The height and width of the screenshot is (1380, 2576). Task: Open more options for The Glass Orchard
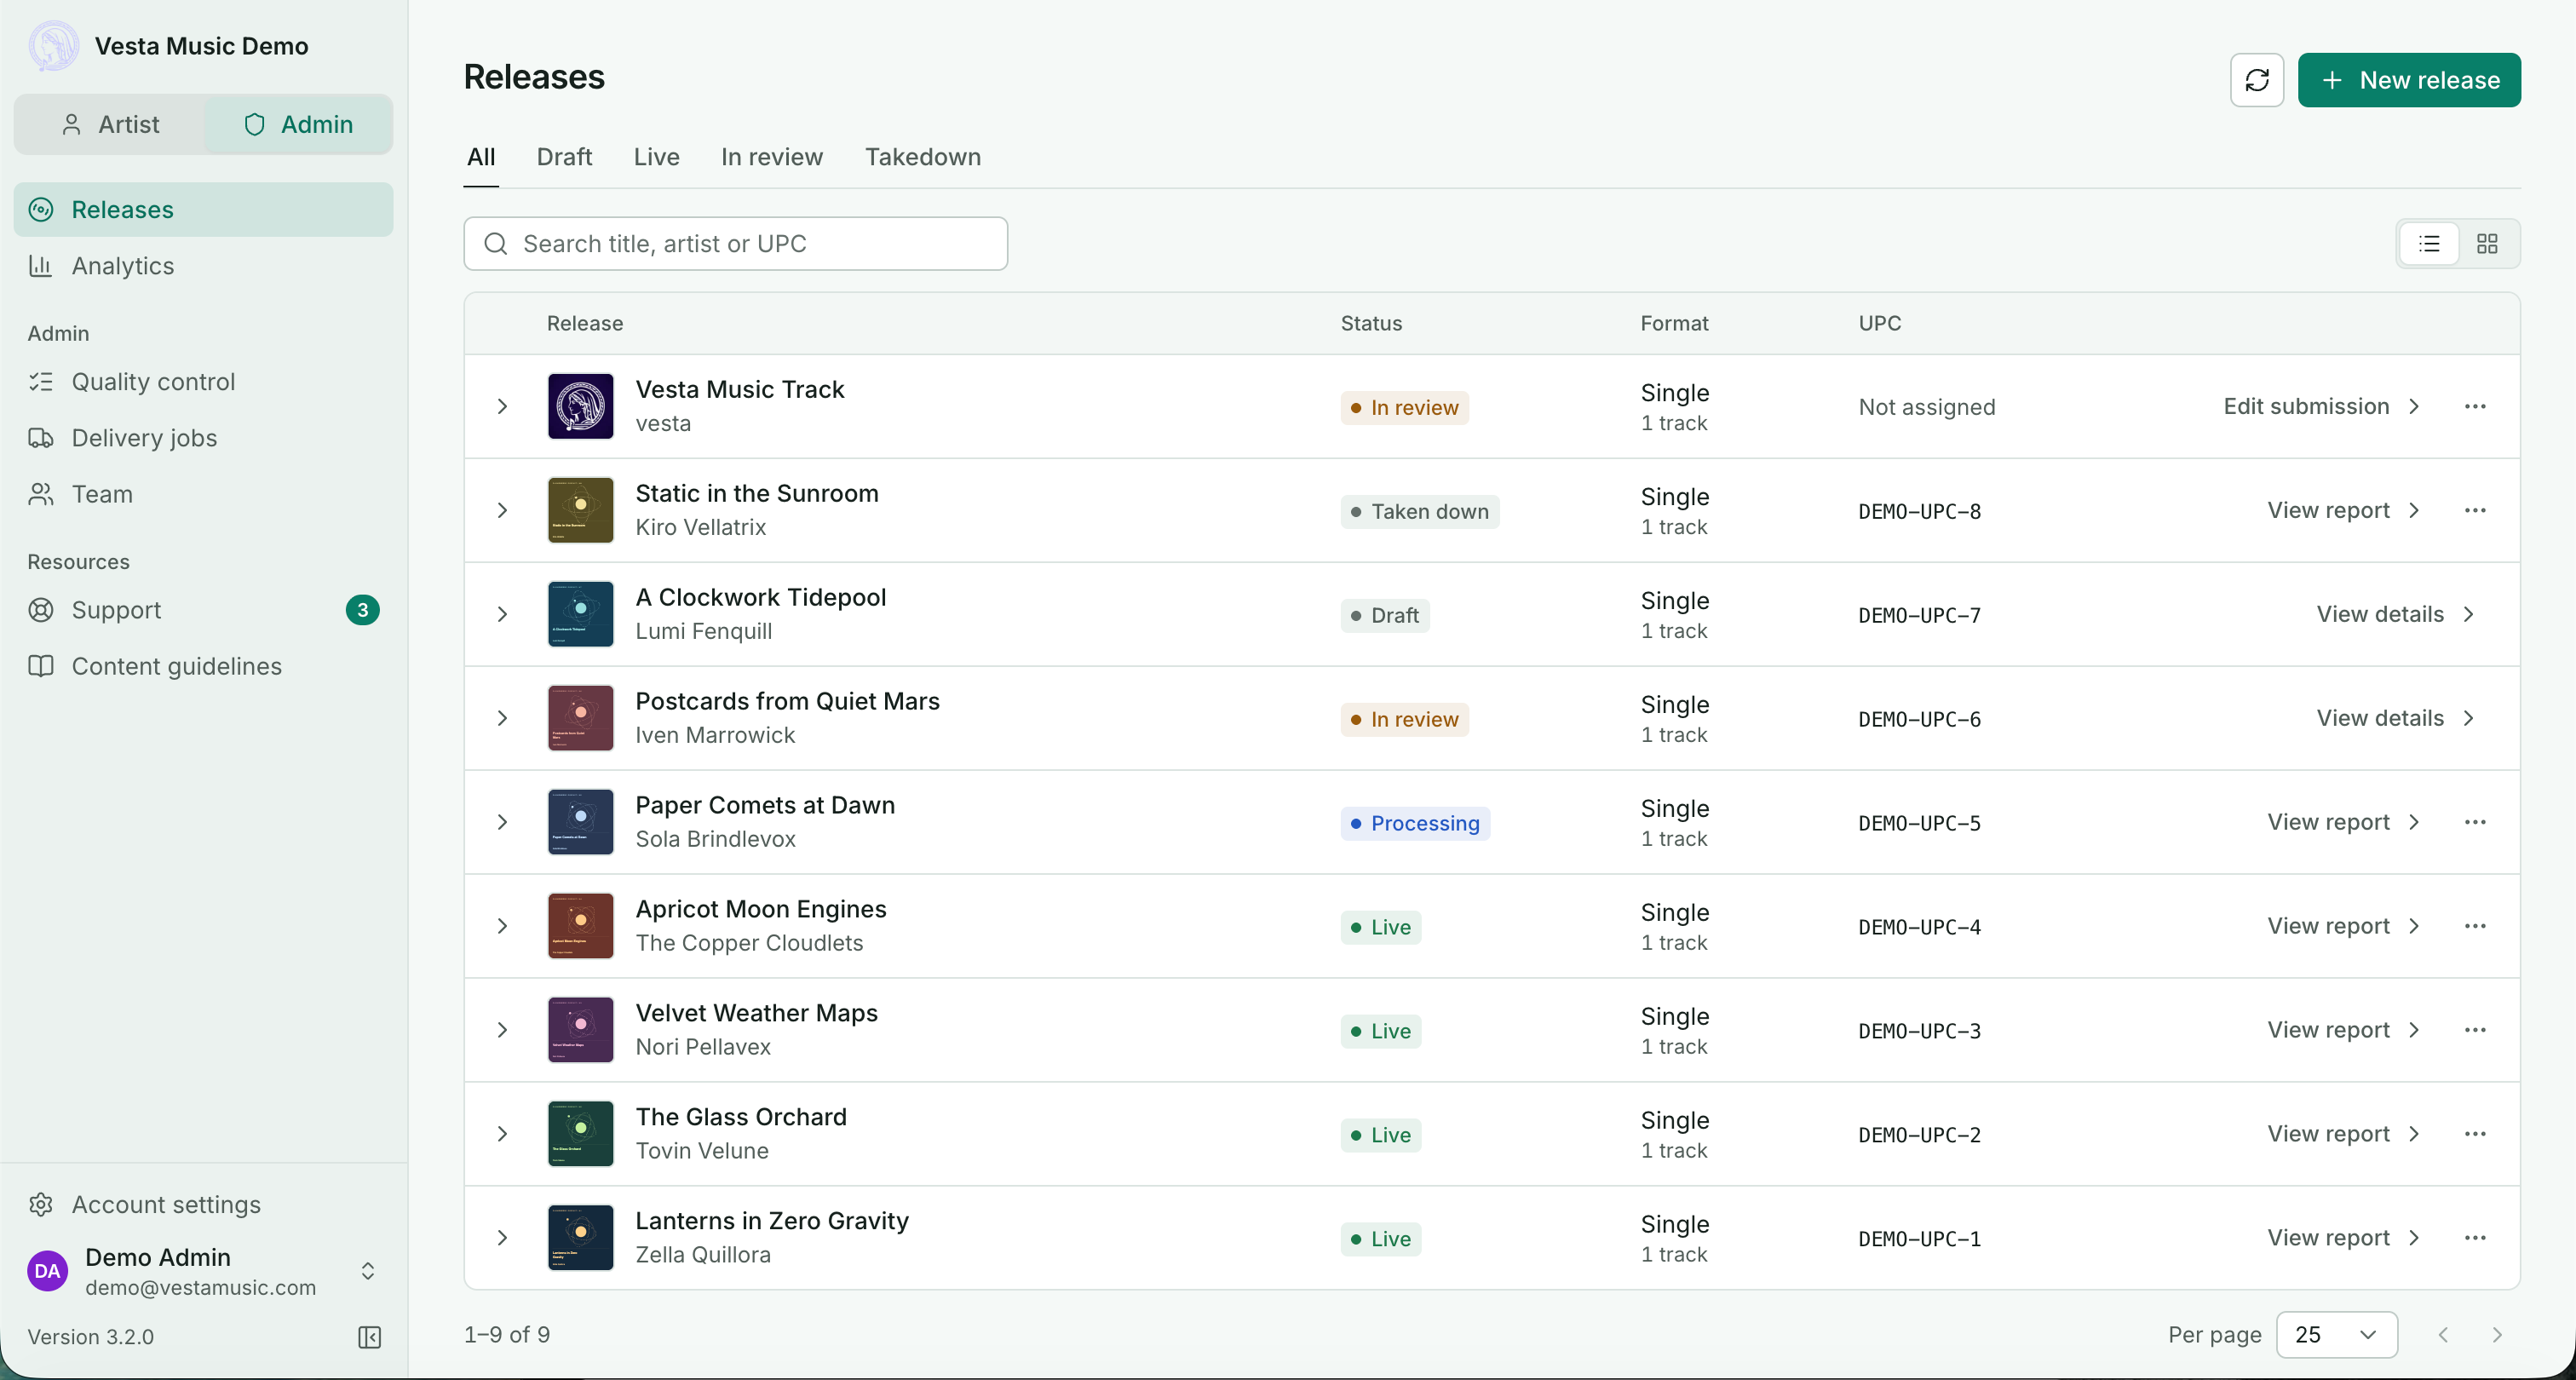[2475, 1134]
